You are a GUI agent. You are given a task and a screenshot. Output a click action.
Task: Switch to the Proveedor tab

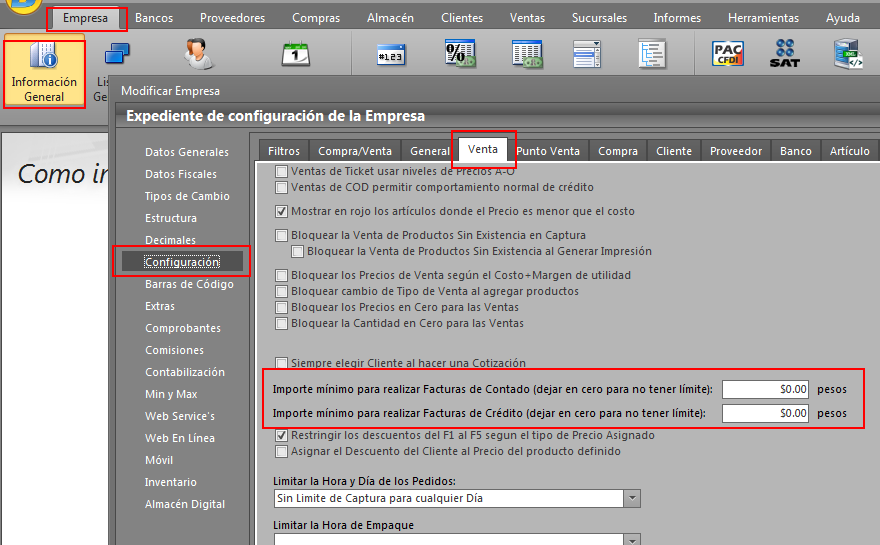click(x=736, y=151)
